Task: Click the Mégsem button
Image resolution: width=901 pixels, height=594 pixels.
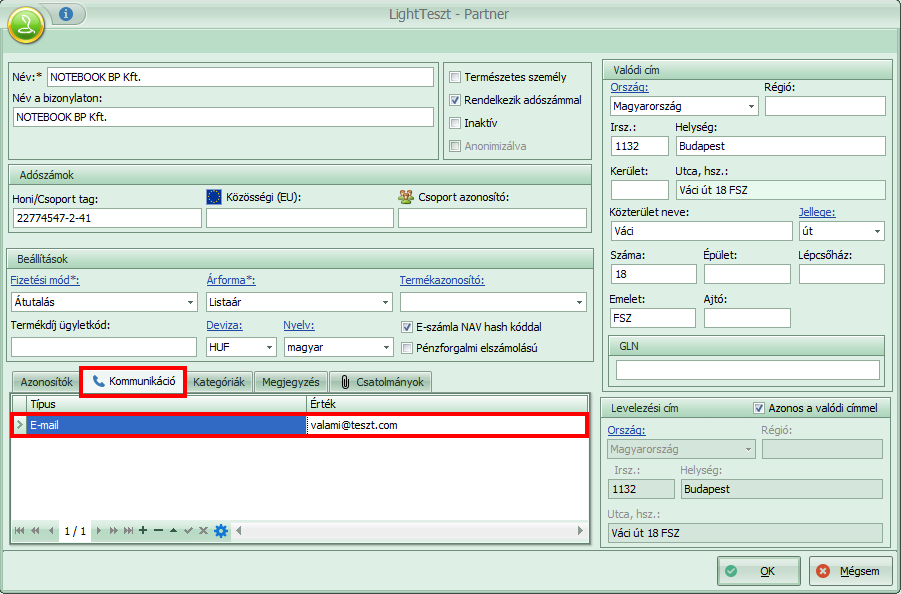Action: pos(850,571)
